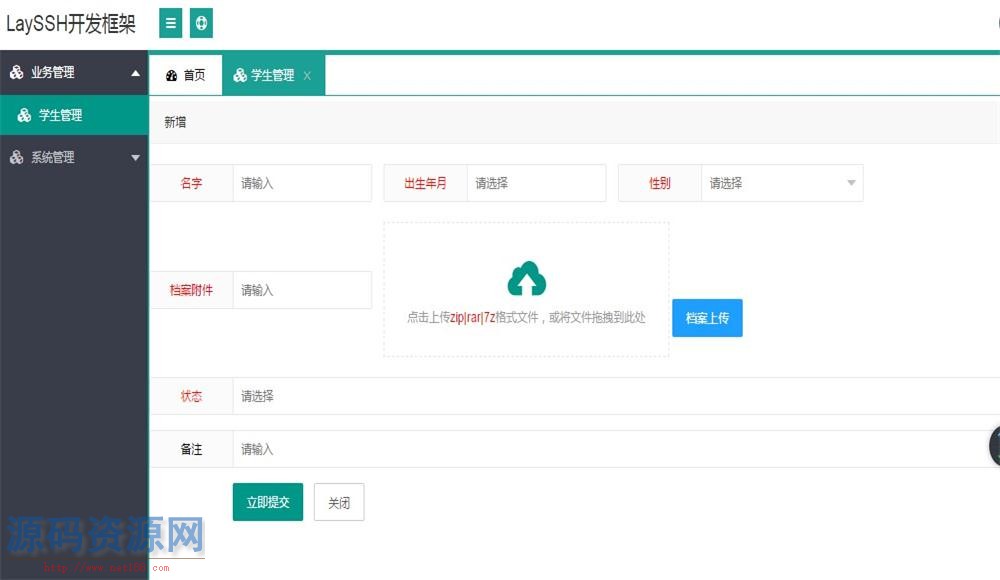The height and width of the screenshot is (580, 1000).
Task: Focus the 档案附件 input field
Action: pos(302,290)
